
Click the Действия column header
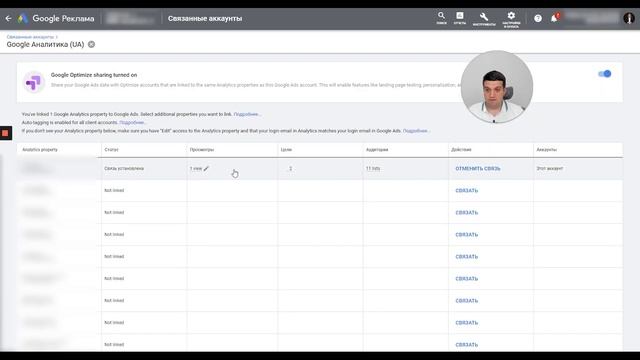(x=461, y=150)
